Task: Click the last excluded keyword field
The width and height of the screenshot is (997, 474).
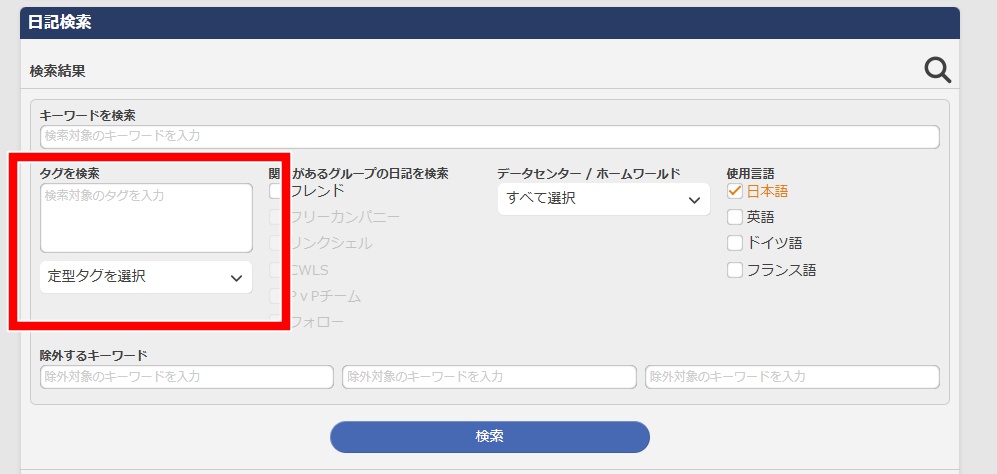Action: (792, 377)
